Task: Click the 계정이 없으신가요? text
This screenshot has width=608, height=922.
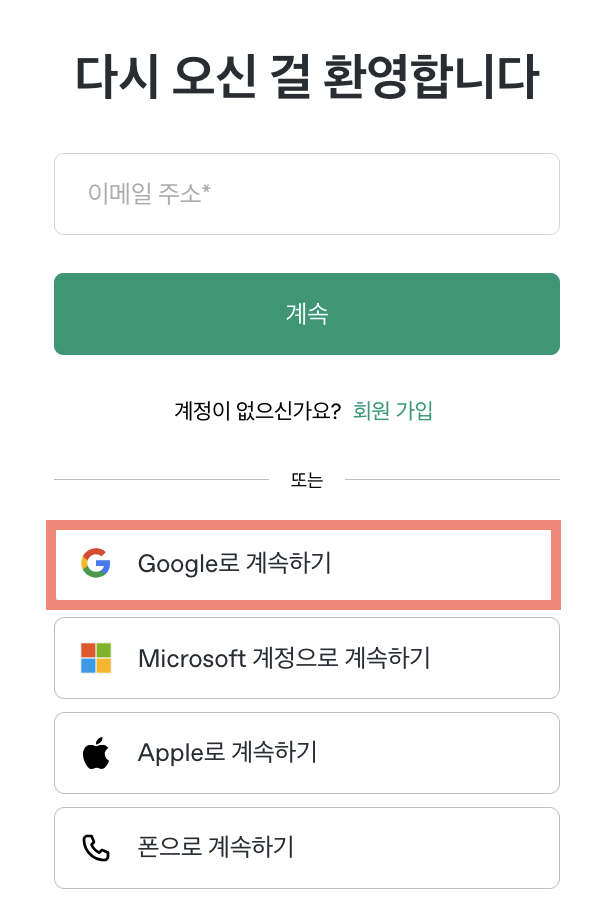Action: (258, 410)
